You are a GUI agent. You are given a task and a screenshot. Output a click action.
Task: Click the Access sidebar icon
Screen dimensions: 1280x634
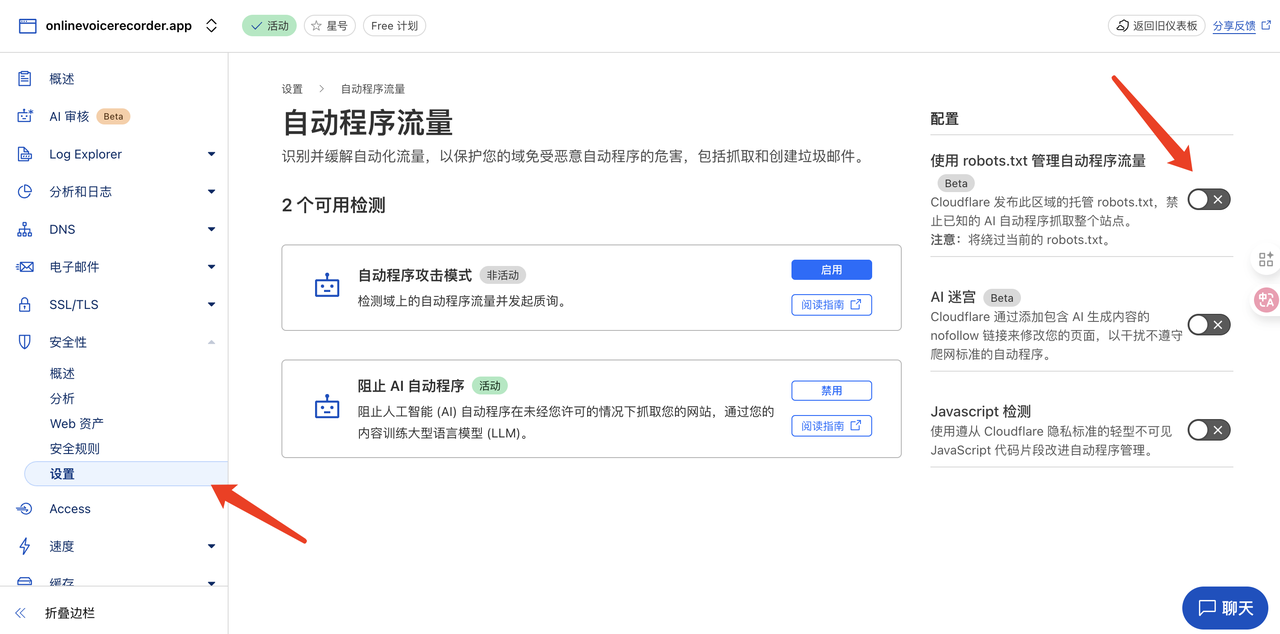[25, 509]
